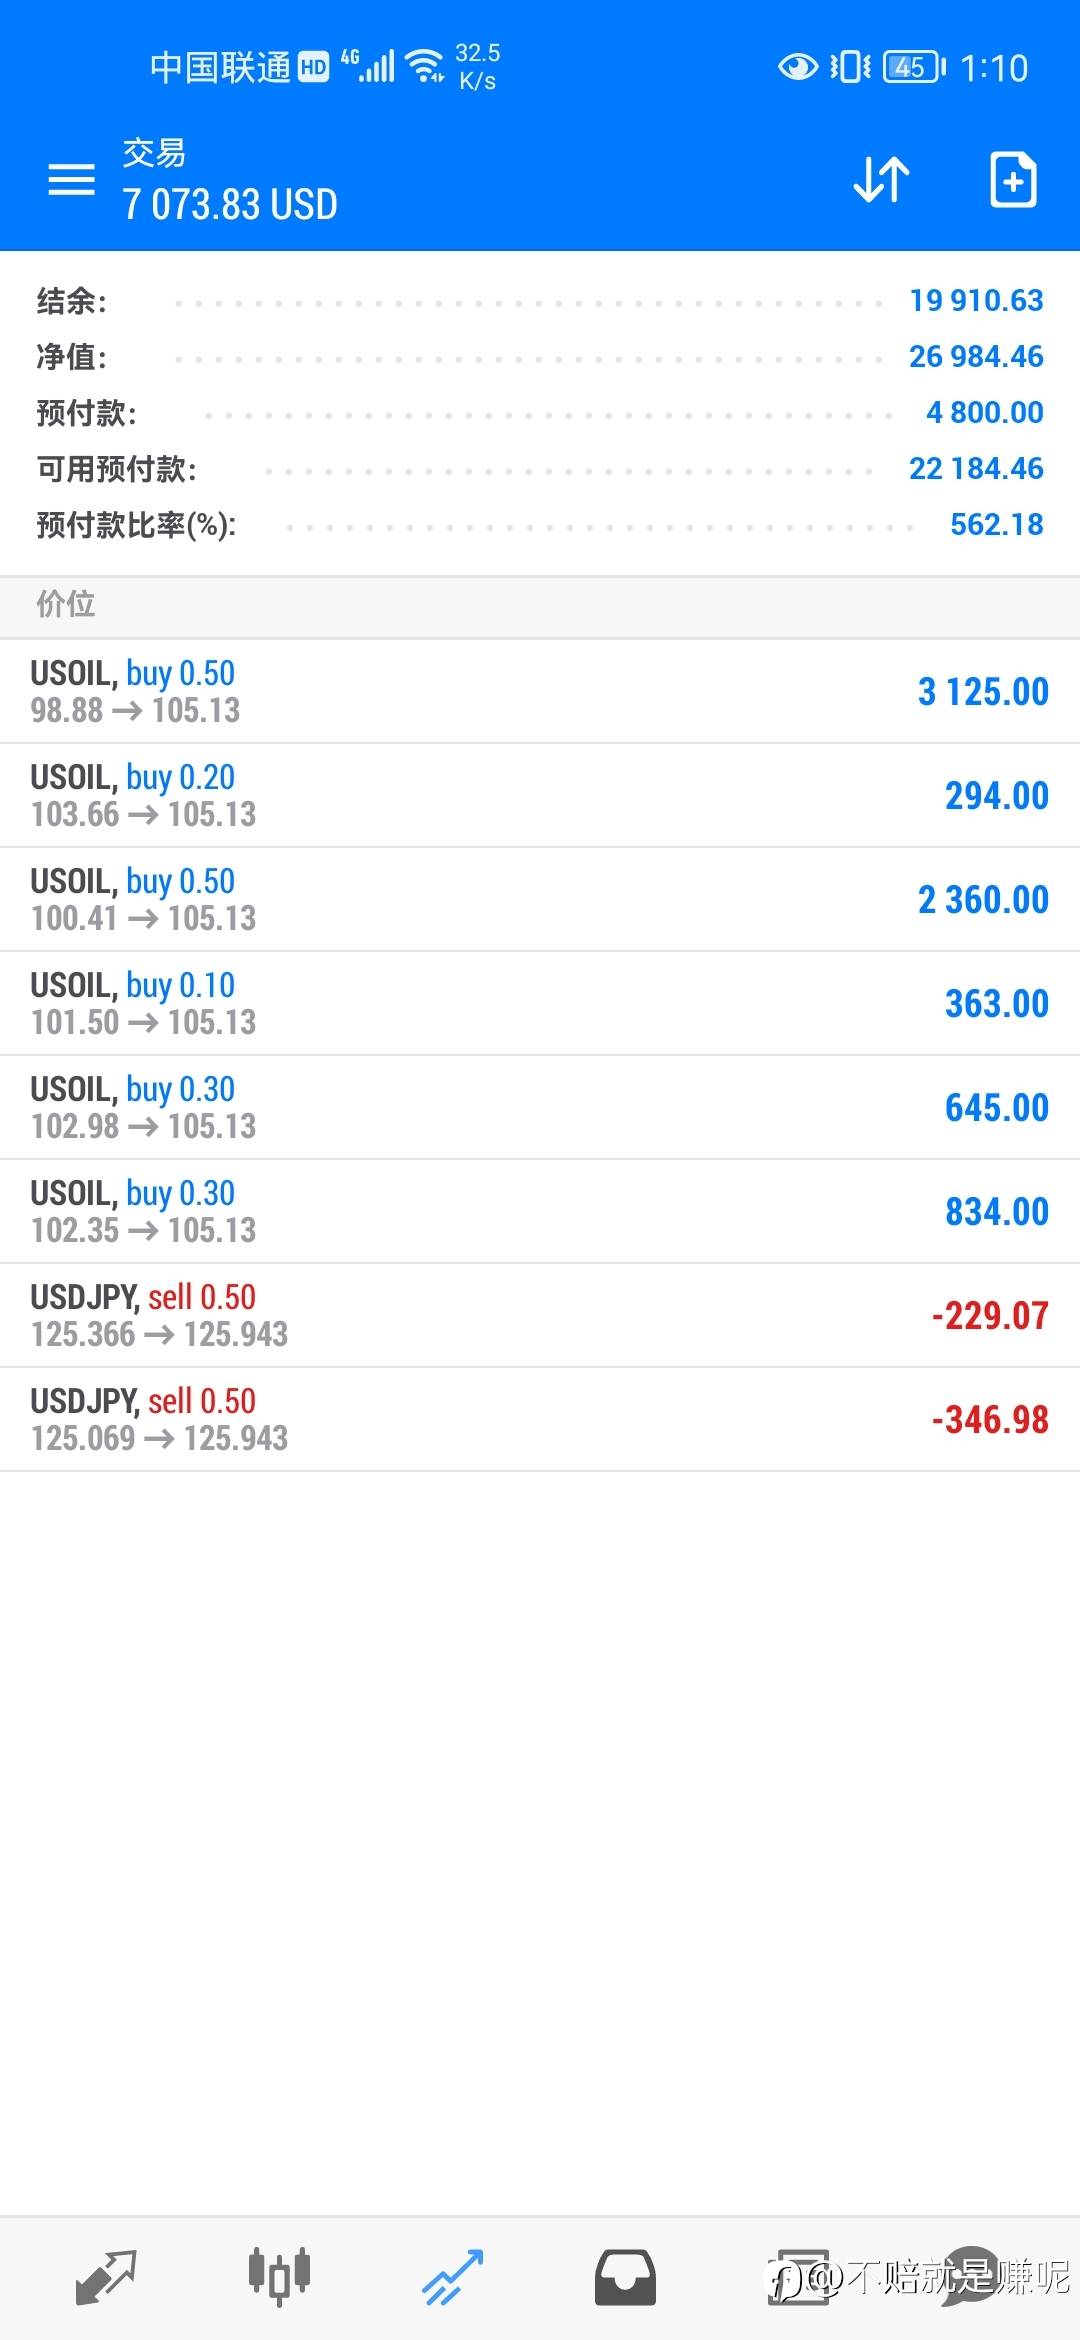Open the chat messages bubble icon
This screenshot has height=2340, width=1080.
click(x=970, y=2277)
